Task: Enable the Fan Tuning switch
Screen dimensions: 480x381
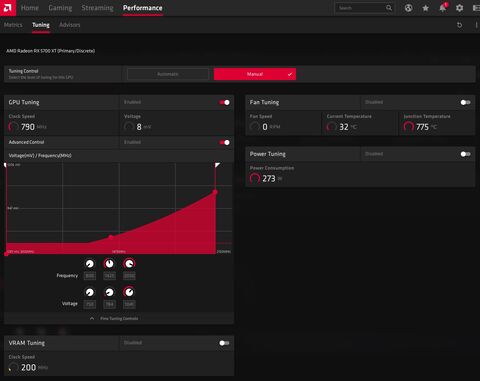Action: point(465,102)
